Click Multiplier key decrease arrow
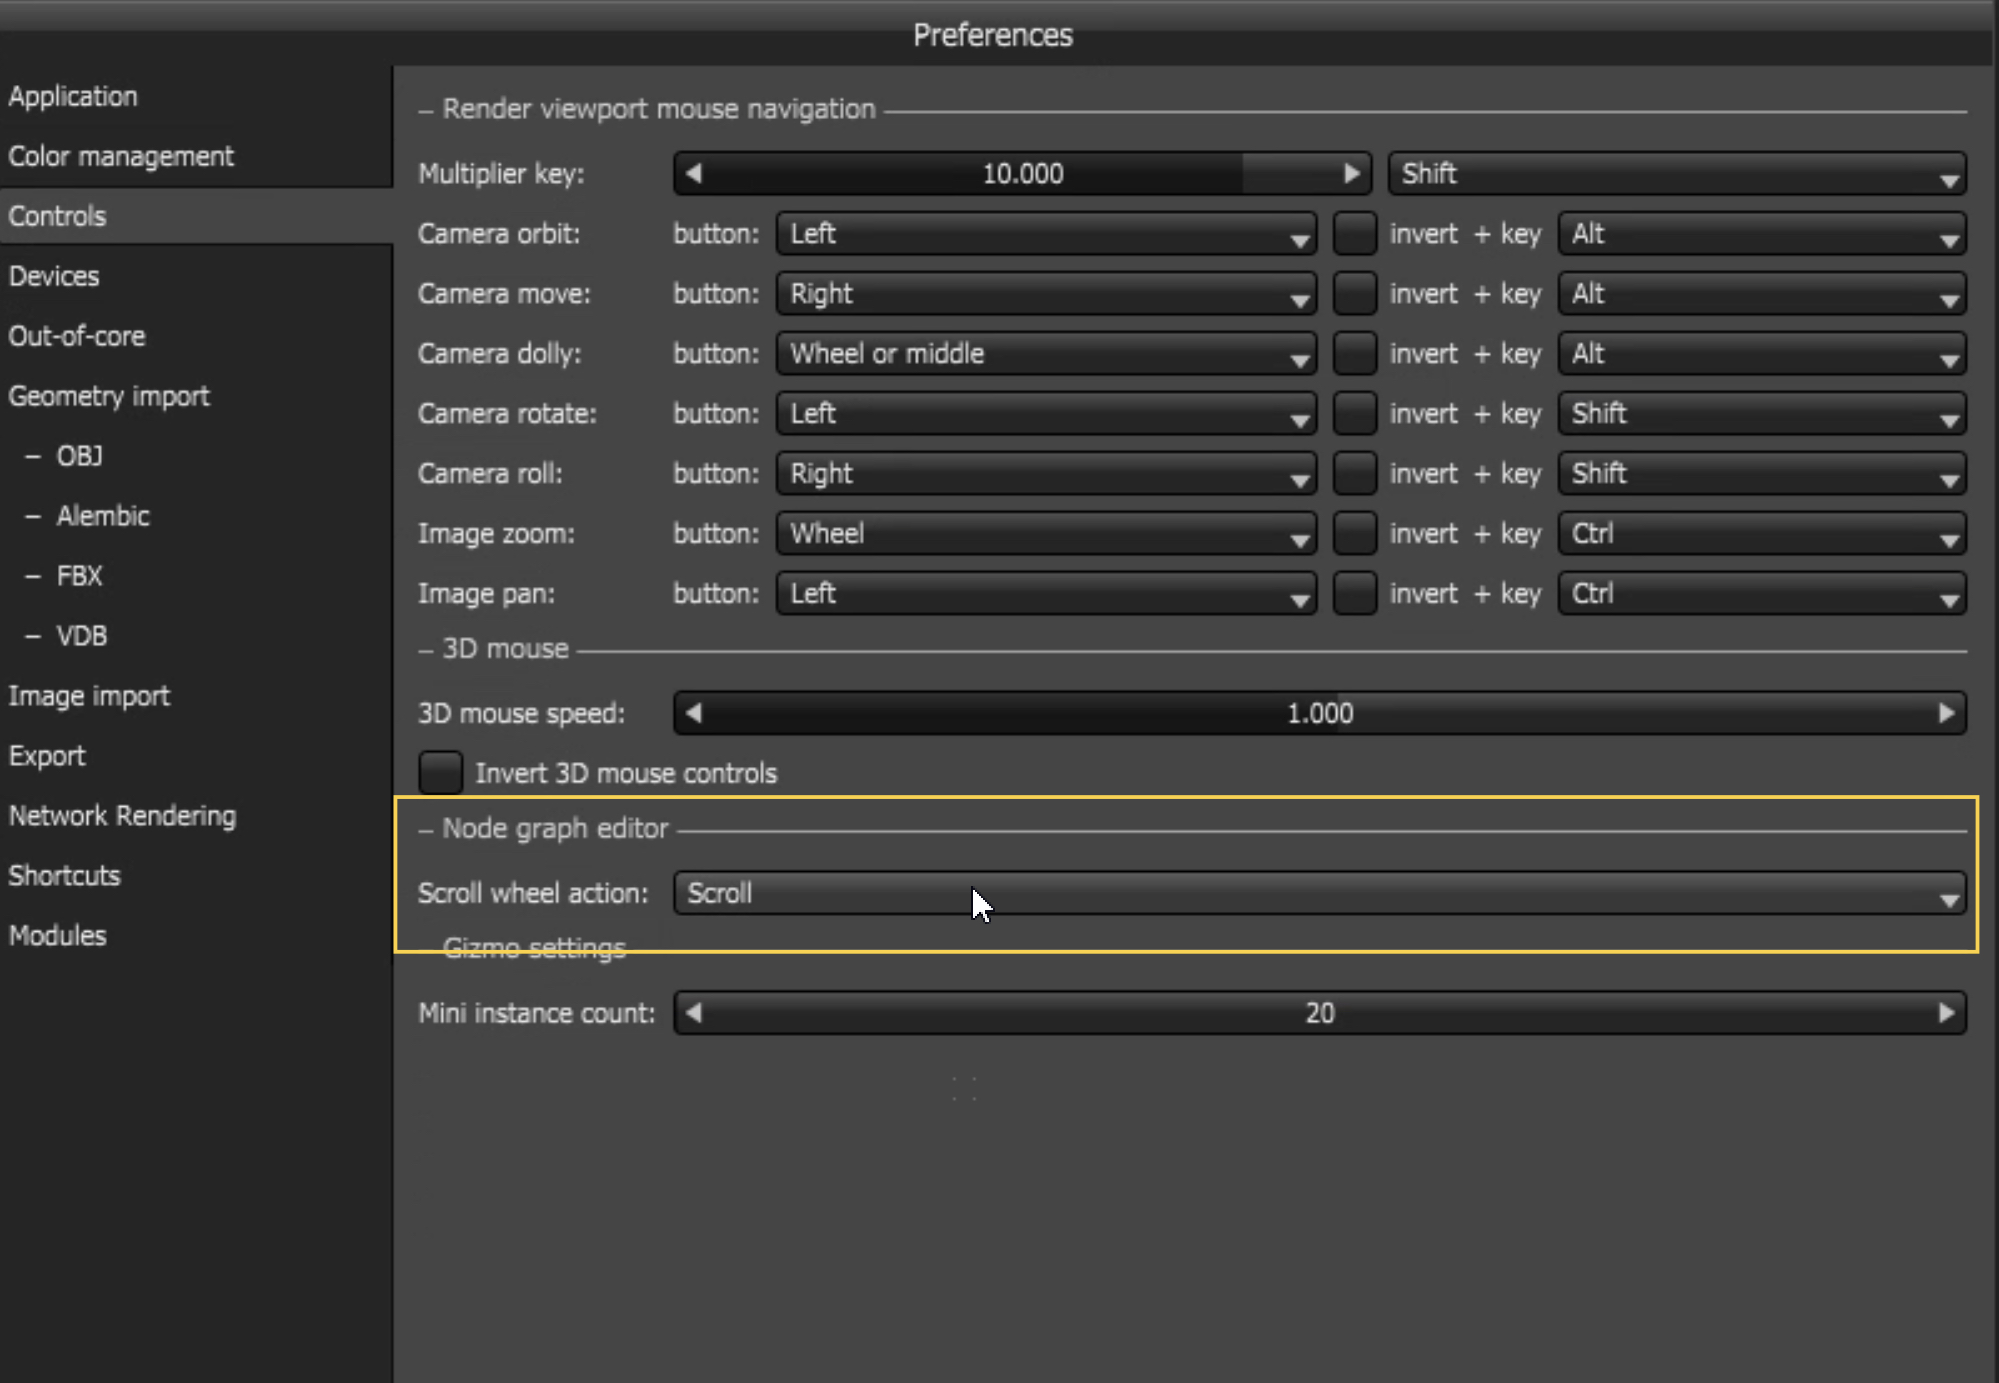The width and height of the screenshot is (1999, 1383). pos(694,173)
